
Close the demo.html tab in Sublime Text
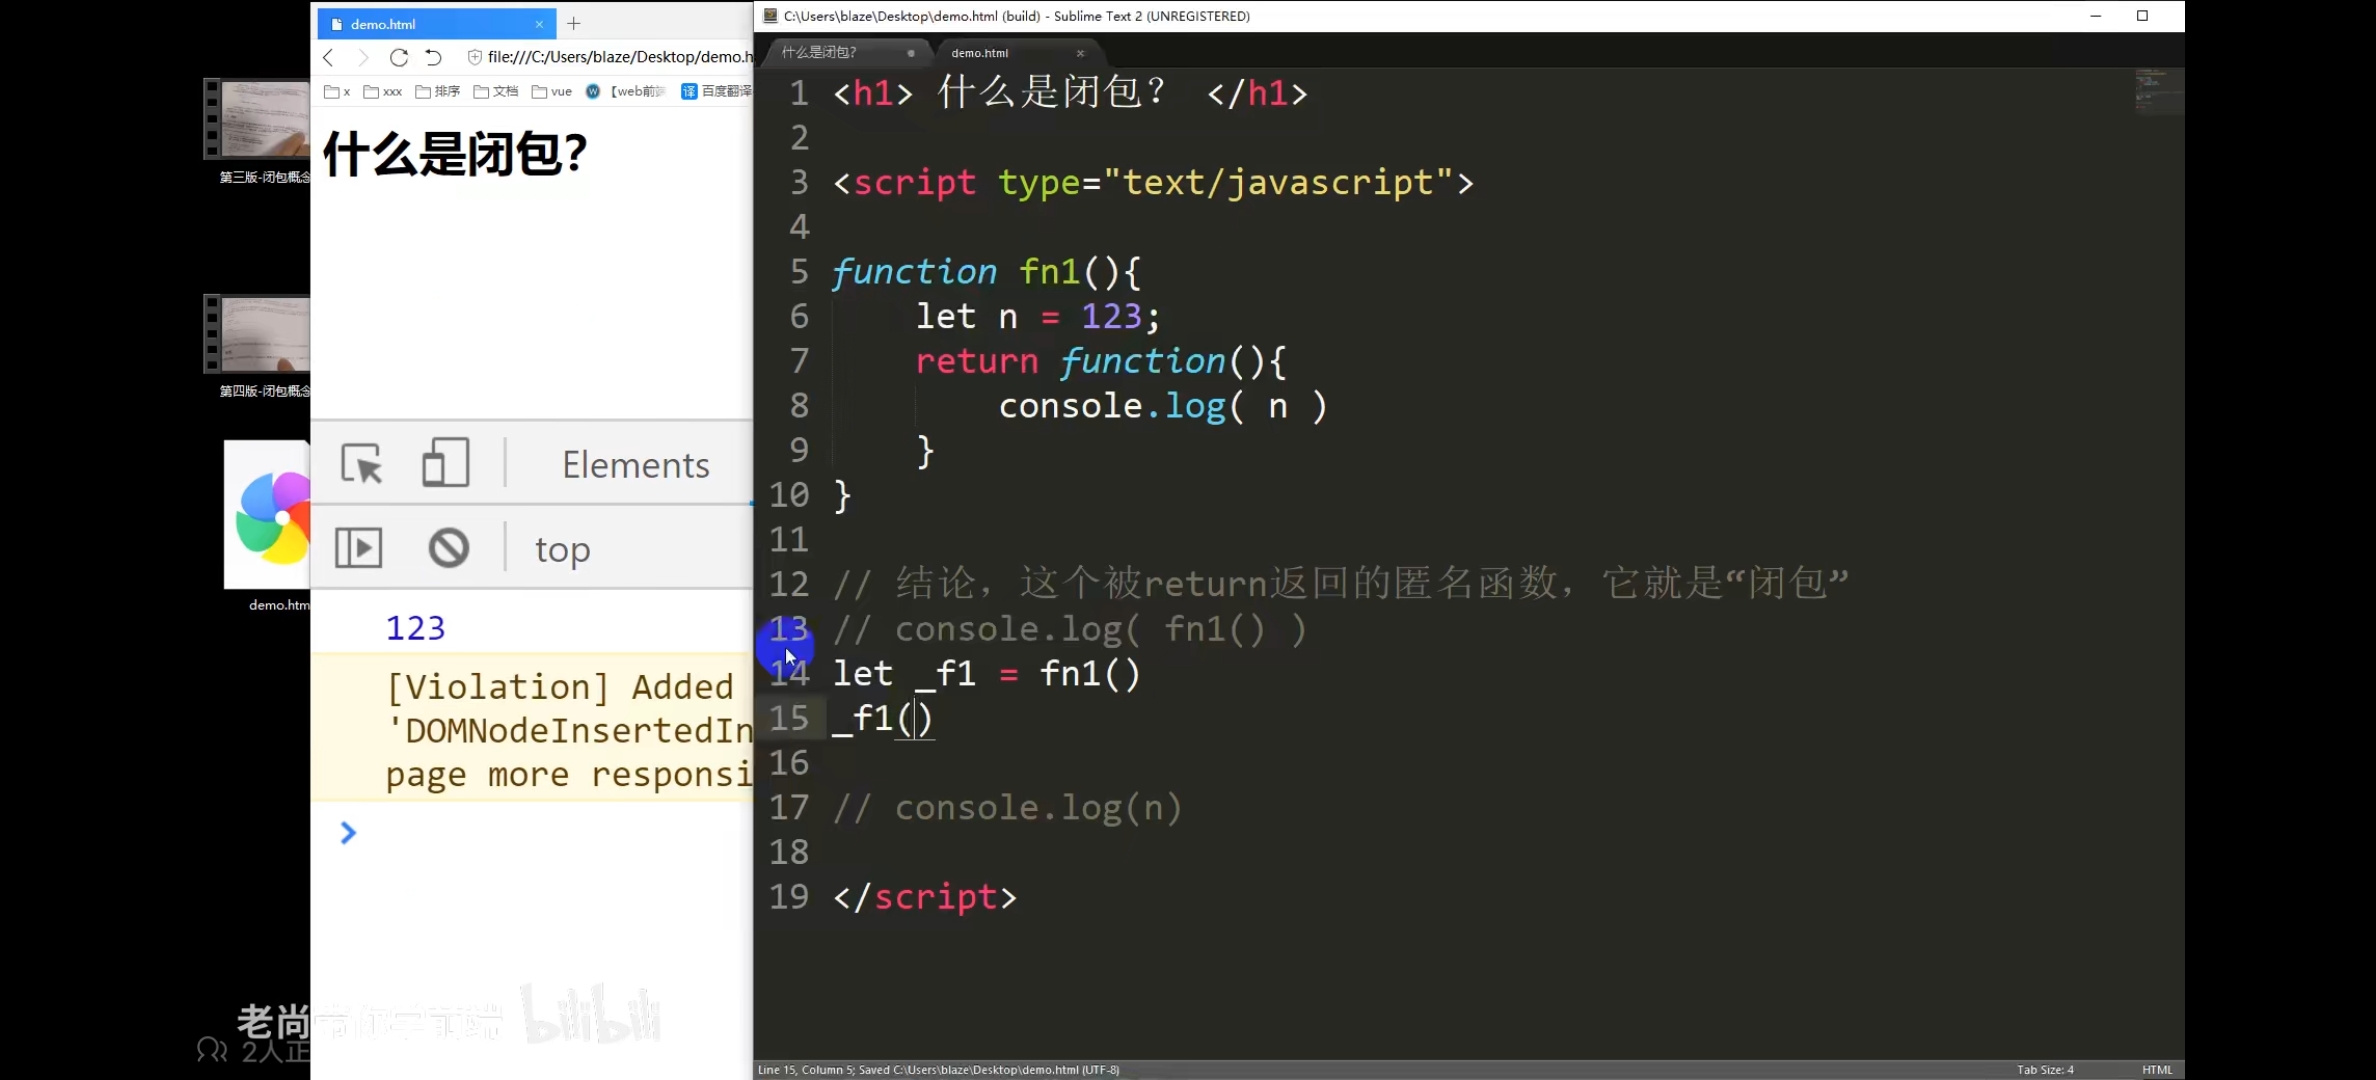[1080, 53]
